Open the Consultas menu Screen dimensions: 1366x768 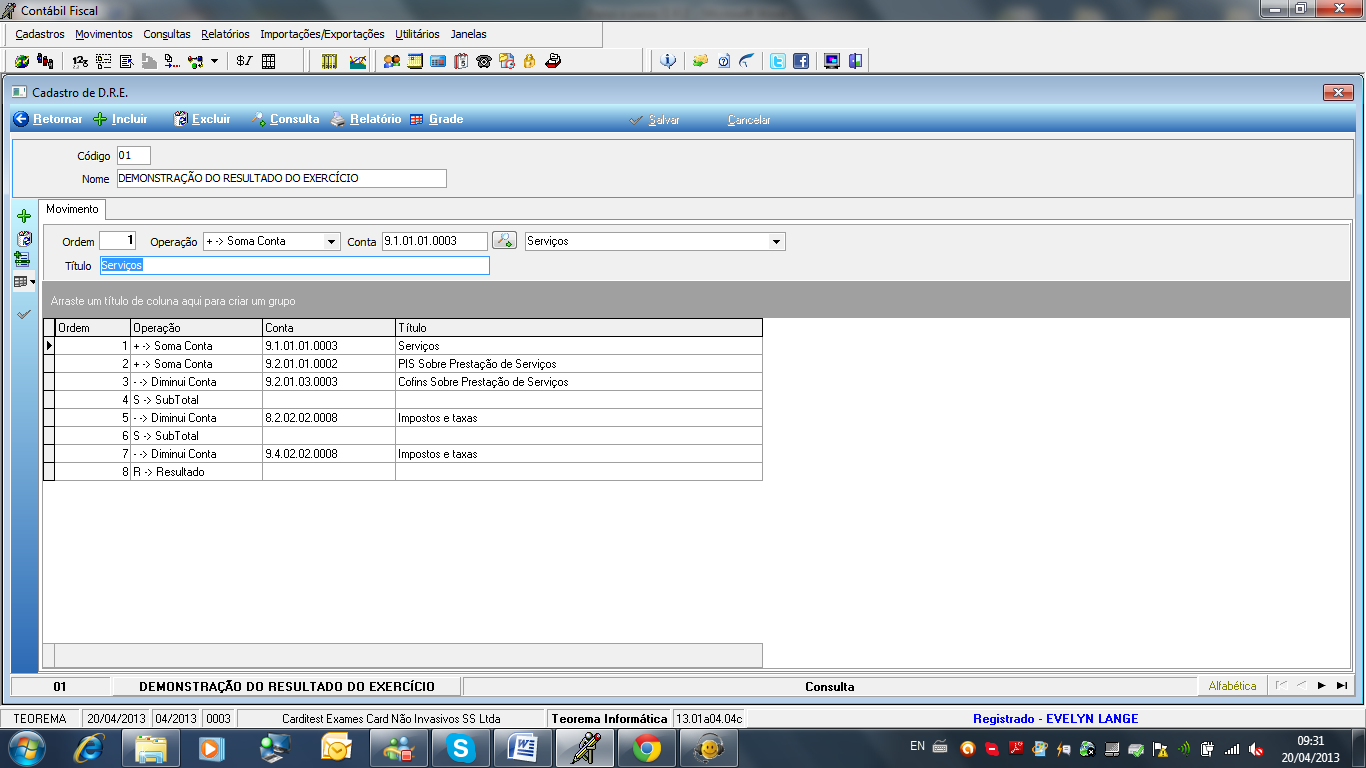[x=167, y=34]
